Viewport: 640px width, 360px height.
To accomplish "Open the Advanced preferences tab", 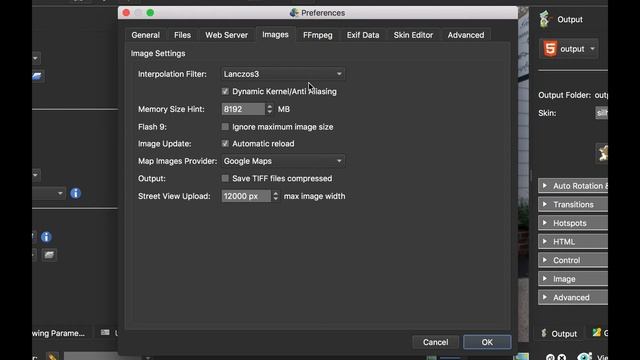I will click(466, 35).
